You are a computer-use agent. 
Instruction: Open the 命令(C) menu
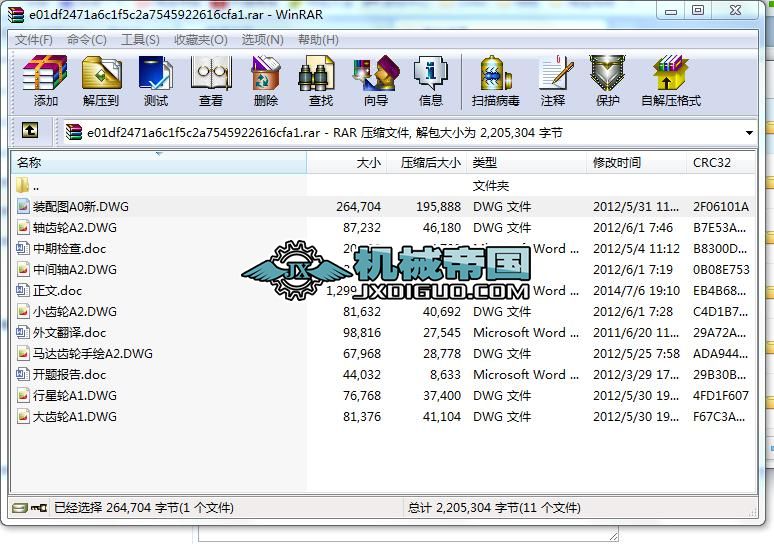[x=87, y=39]
